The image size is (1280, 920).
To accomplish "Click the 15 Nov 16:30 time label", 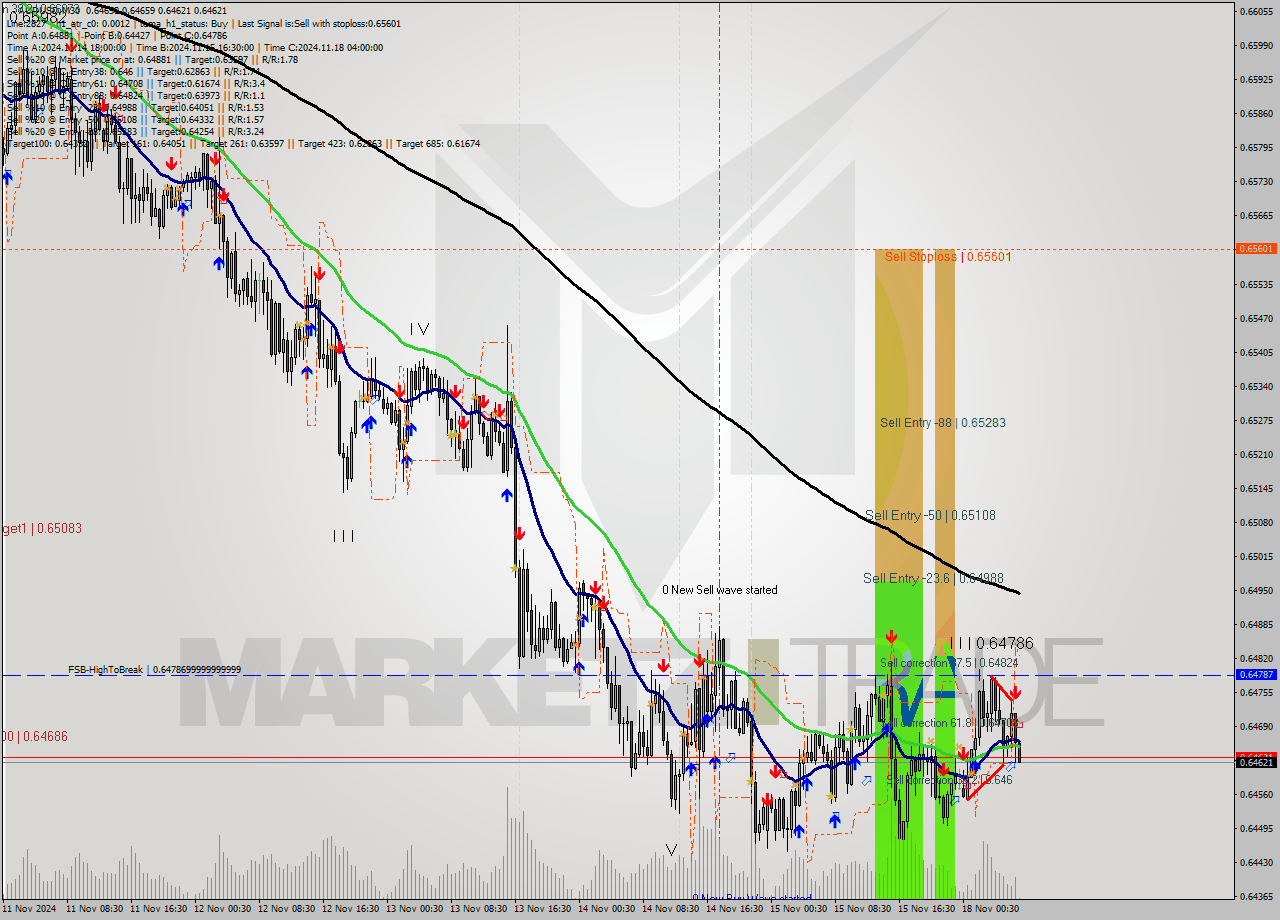I will point(927,909).
